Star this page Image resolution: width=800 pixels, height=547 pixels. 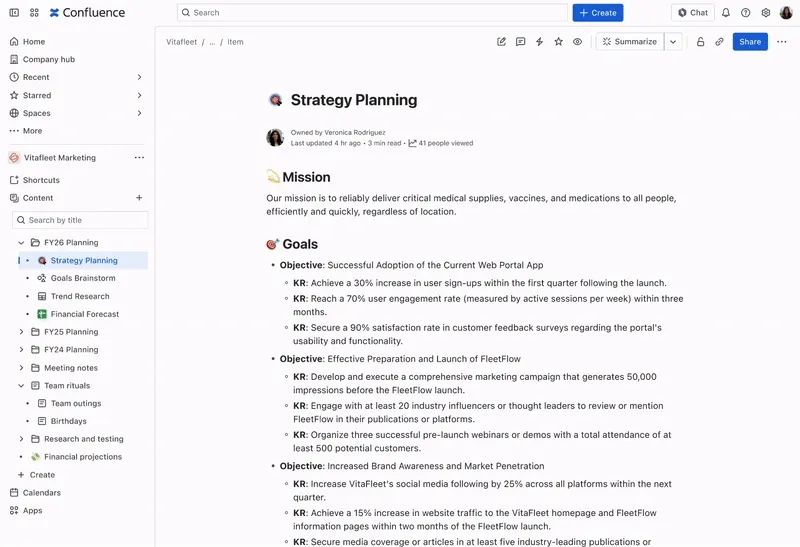coord(558,42)
